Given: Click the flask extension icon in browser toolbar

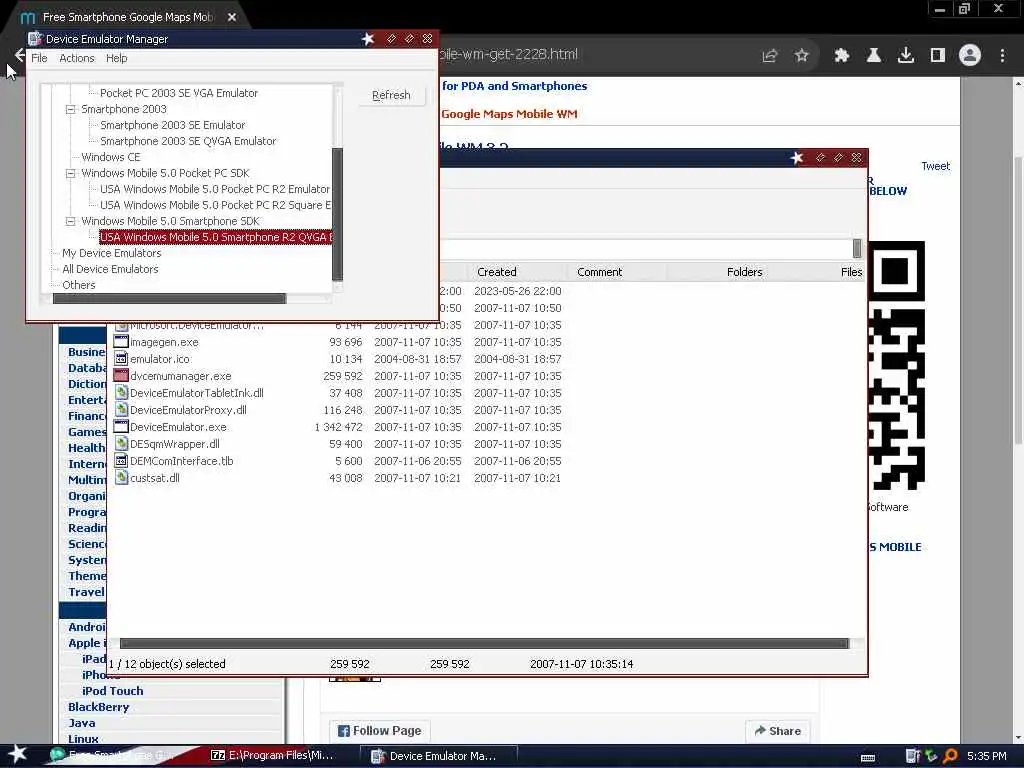Looking at the screenshot, I should click(873, 56).
